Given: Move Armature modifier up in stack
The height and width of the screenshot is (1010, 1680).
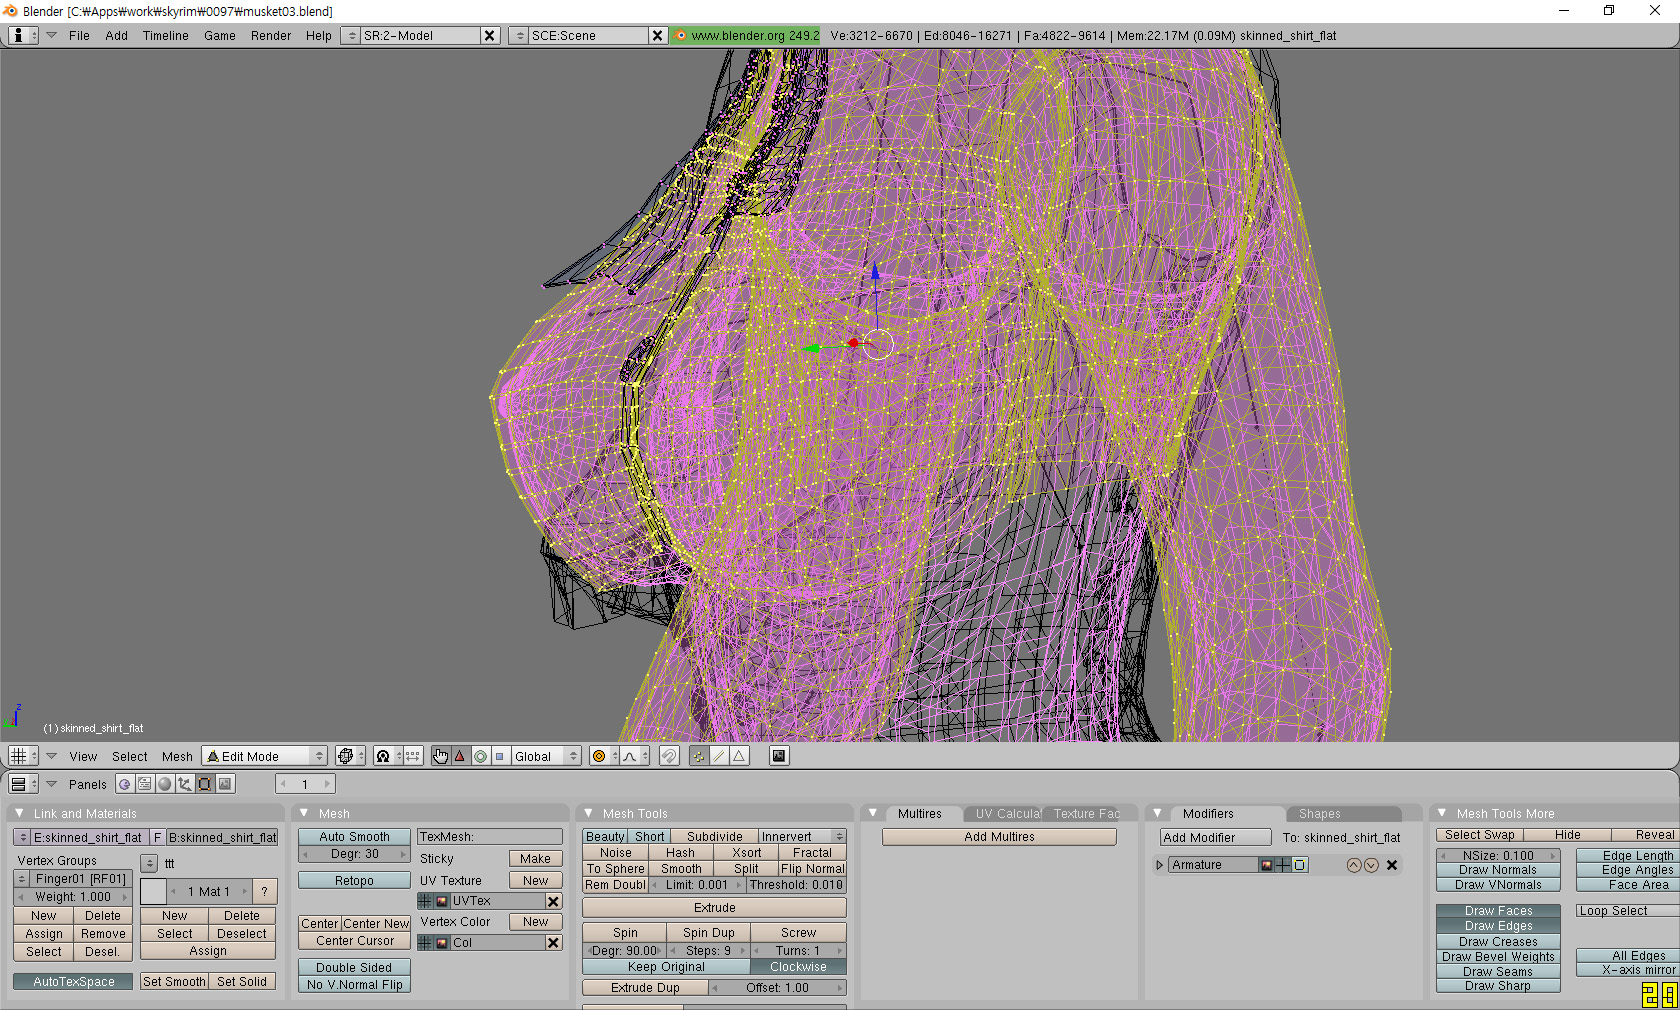Looking at the screenshot, I should [1354, 865].
